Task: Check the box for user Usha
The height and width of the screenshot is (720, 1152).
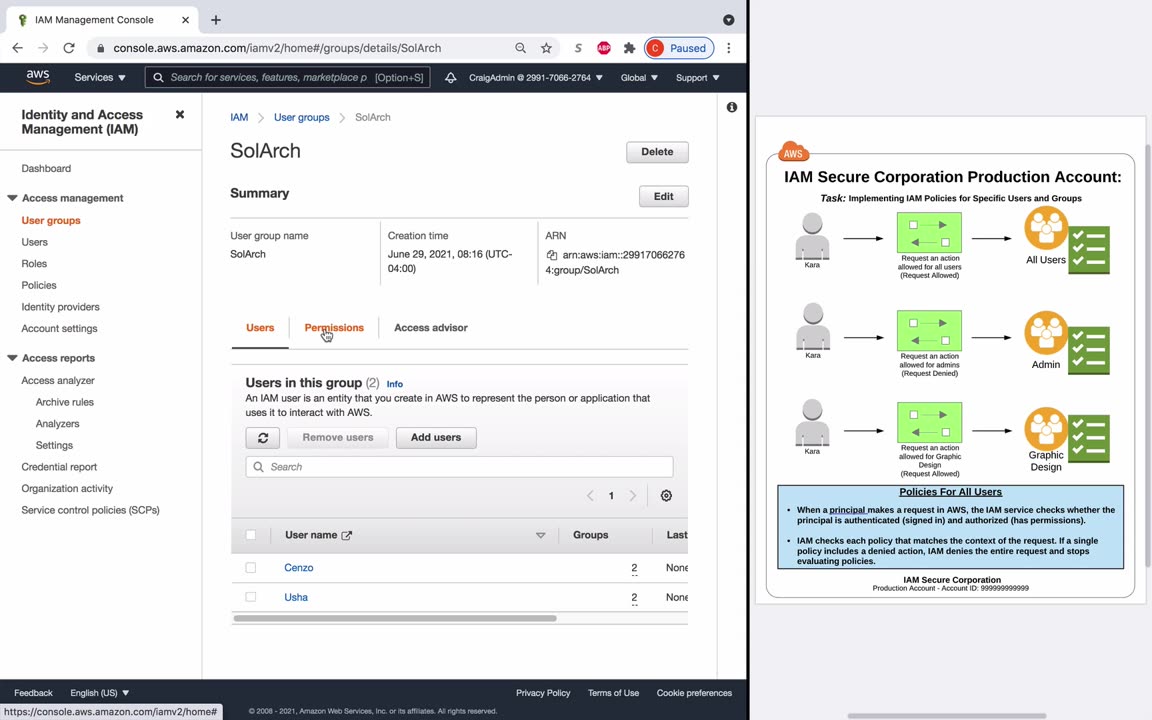Action: coord(251,597)
